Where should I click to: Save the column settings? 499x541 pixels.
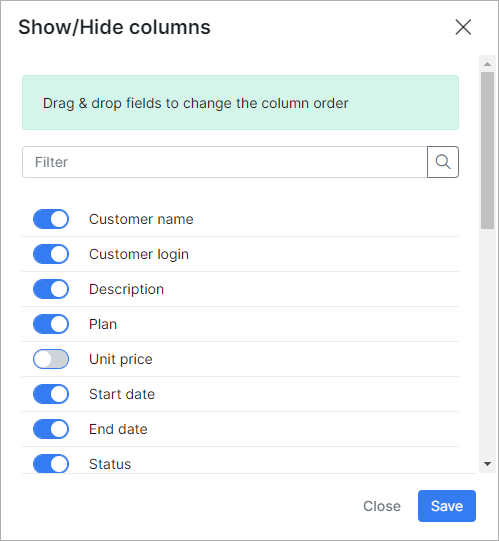coord(447,506)
